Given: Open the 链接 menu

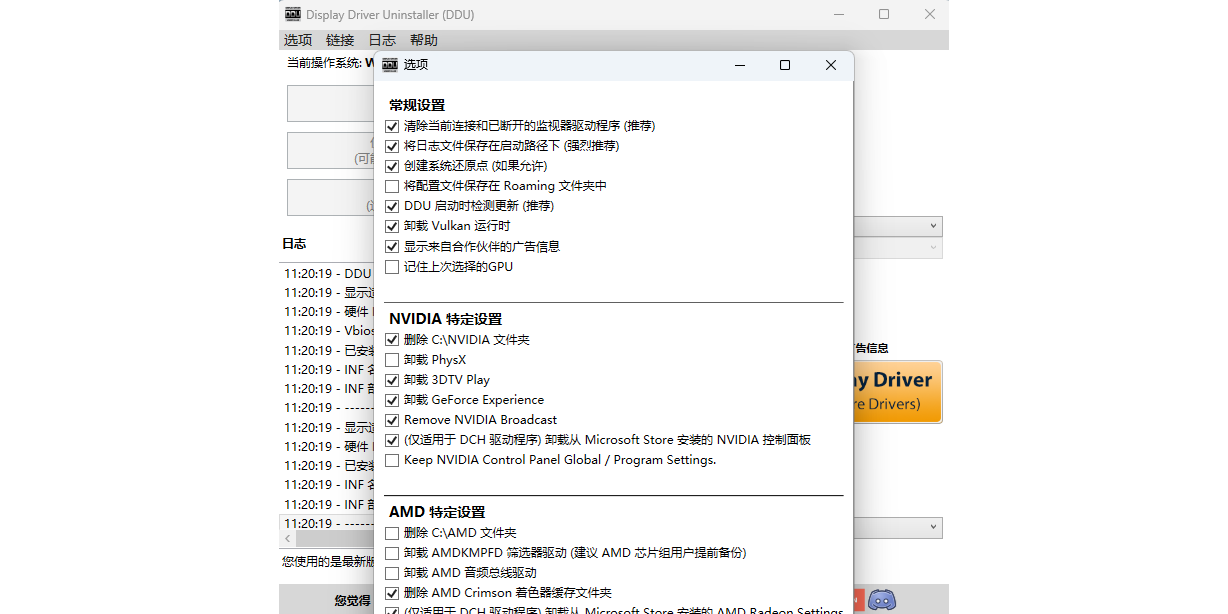Looking at the screenshot, I should 340,40.
